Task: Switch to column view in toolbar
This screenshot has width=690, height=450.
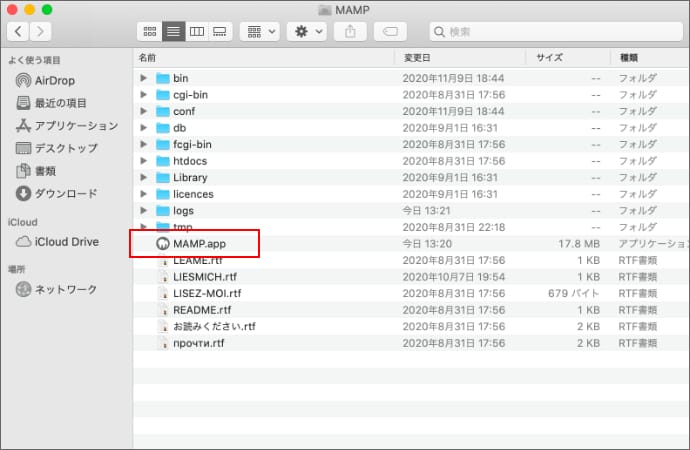Action: tap(196, 32)
